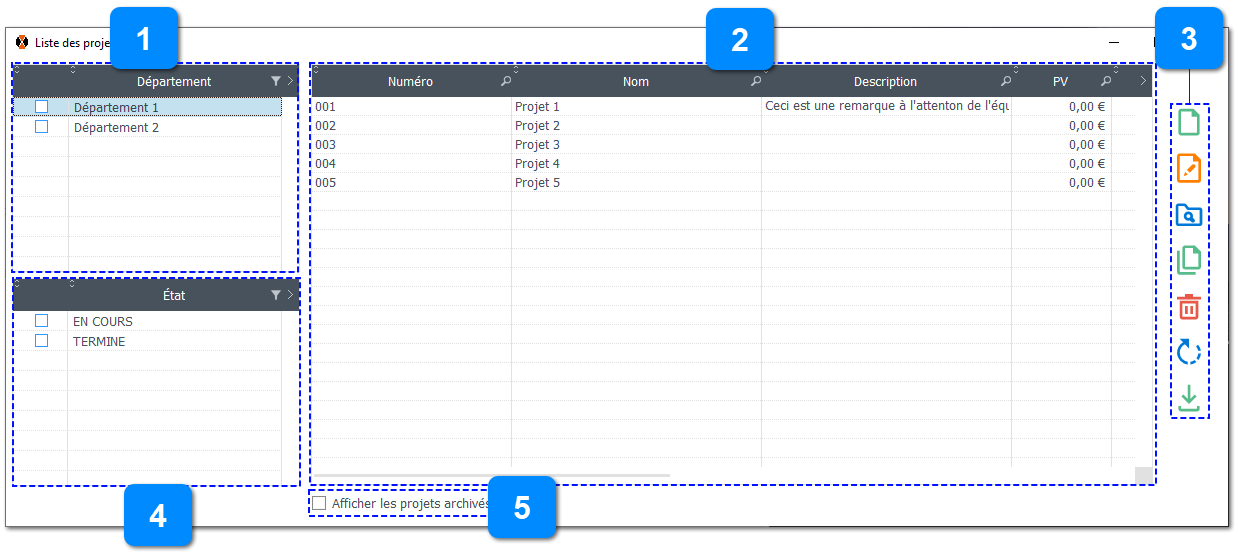Edit project using the orange pencil document icon
The height and width of the screenshot is (557, 1238).
click(x=1188, y=168)
